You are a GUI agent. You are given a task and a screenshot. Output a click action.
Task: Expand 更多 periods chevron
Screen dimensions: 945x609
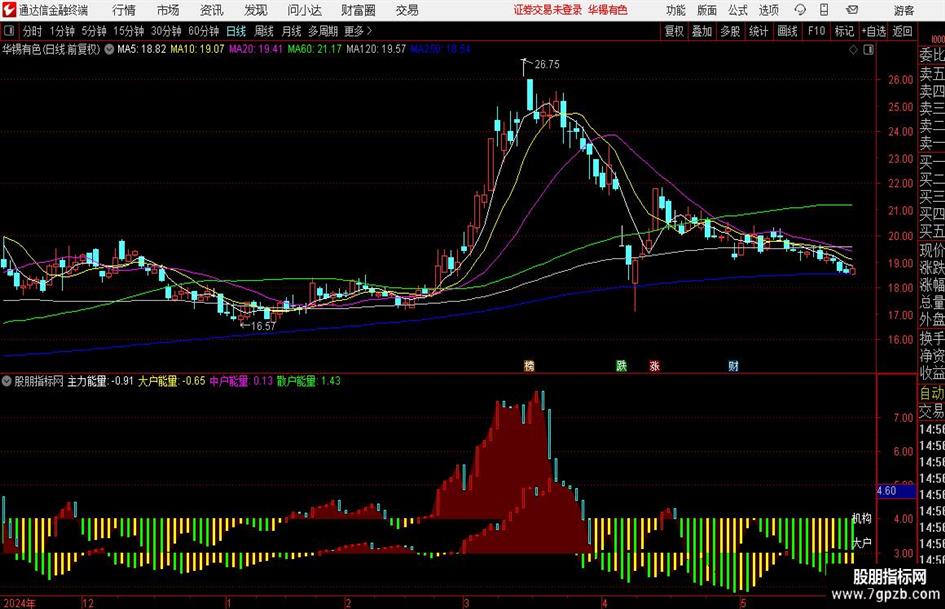[369, 31]
